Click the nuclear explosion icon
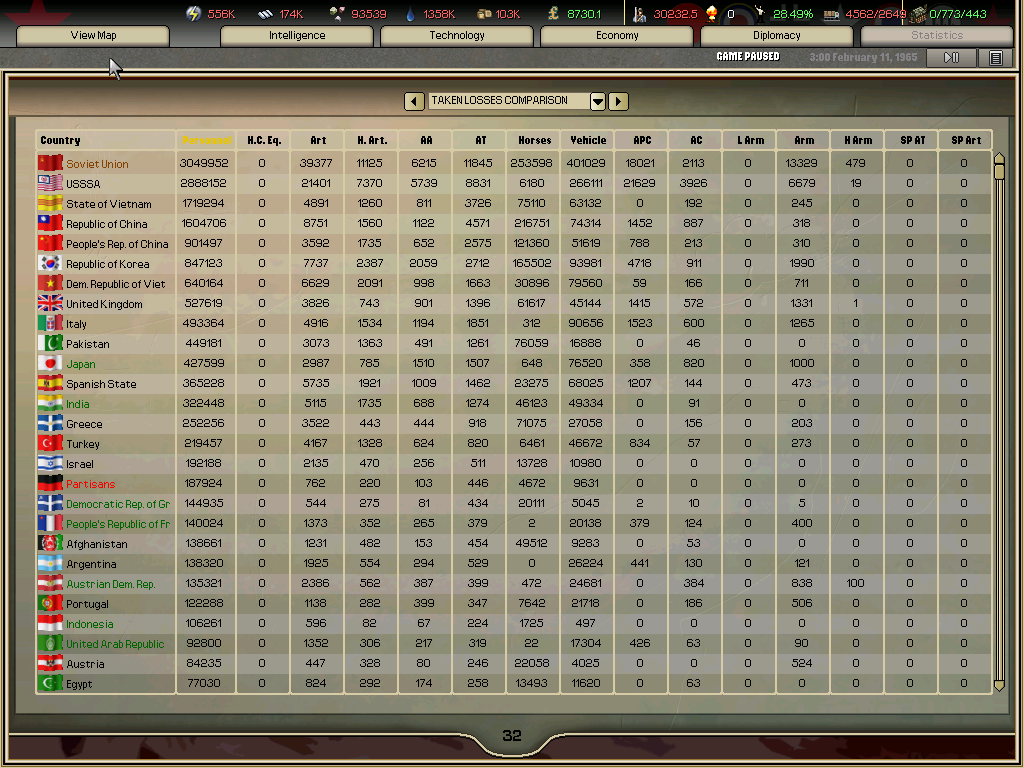The height and width of the screenshot is (768, 1024). click(x=712, y=14)
